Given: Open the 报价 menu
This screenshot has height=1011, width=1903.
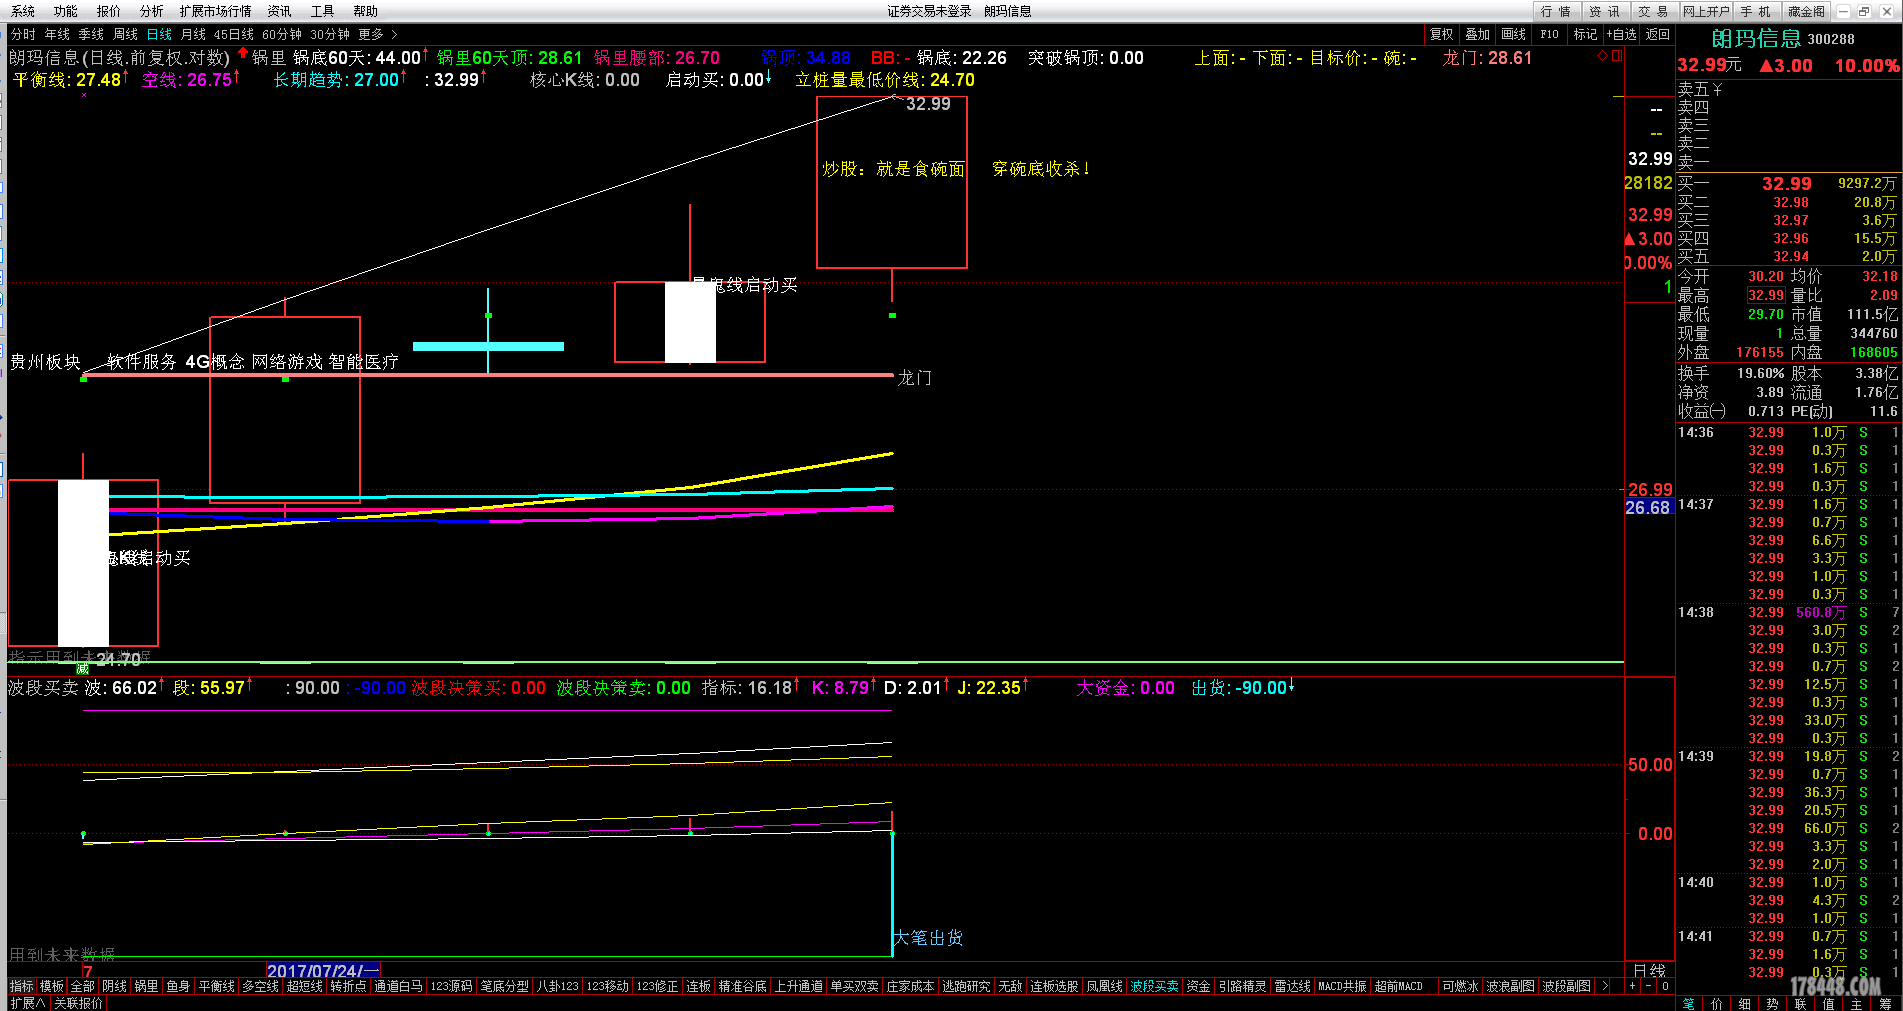Looking at the screenshot, I should coord(109,11).
